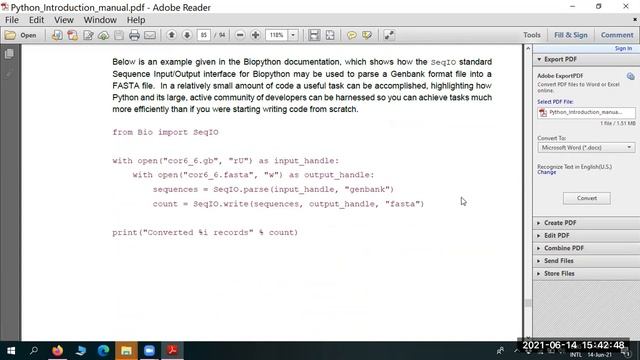The width and height of the screenshot is (640, 360).
Task: Click the Create PDF online toolbar icon
Action: [x=72, y=36]
